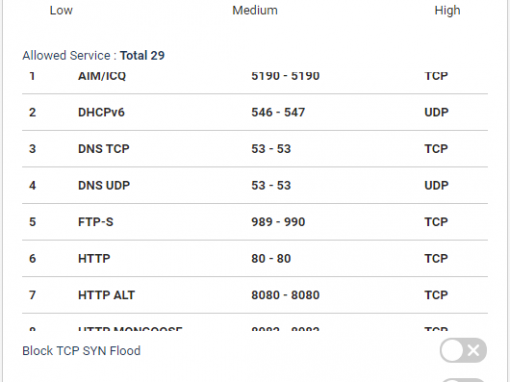Click the 989 - 990 port range
Screen dimensions: 510x382
pyautogui.click(x=278, y=222)
